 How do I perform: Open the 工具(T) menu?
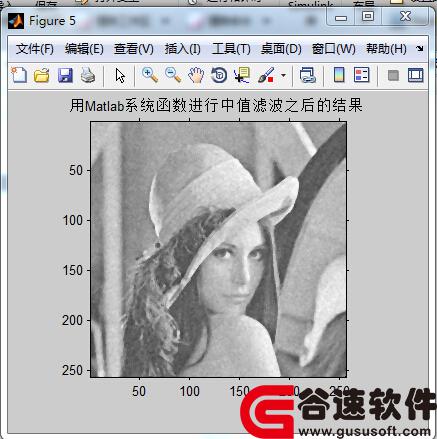tap(231, 49)
